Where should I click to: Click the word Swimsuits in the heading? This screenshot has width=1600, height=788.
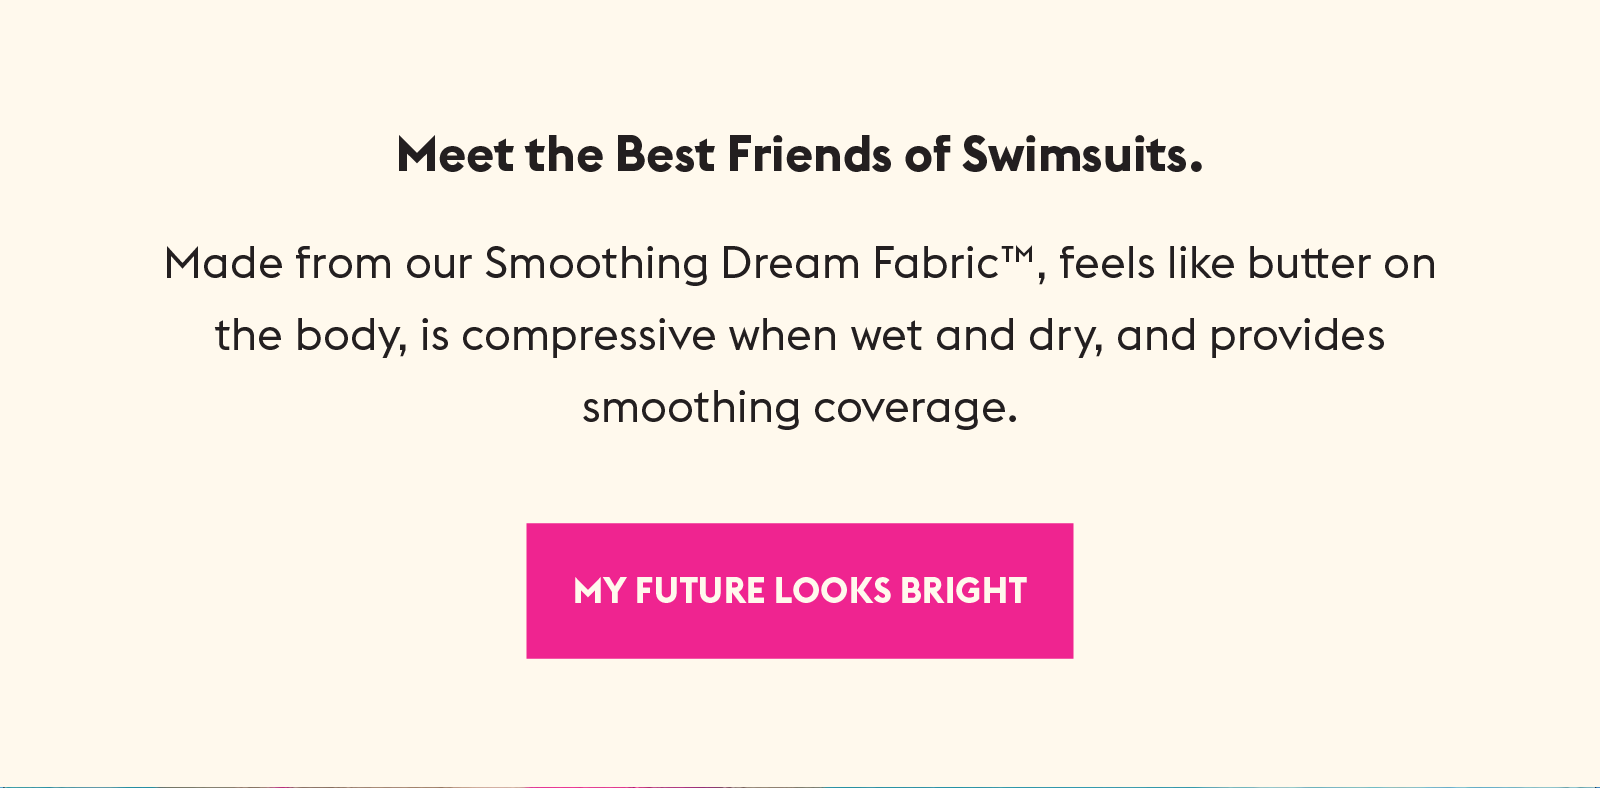(x=1082, y=155)
